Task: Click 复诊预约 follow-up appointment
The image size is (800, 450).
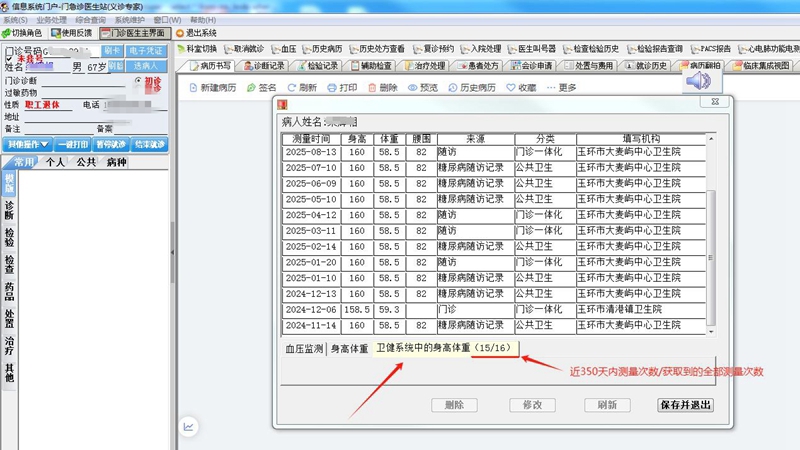Action: (434, 49)
